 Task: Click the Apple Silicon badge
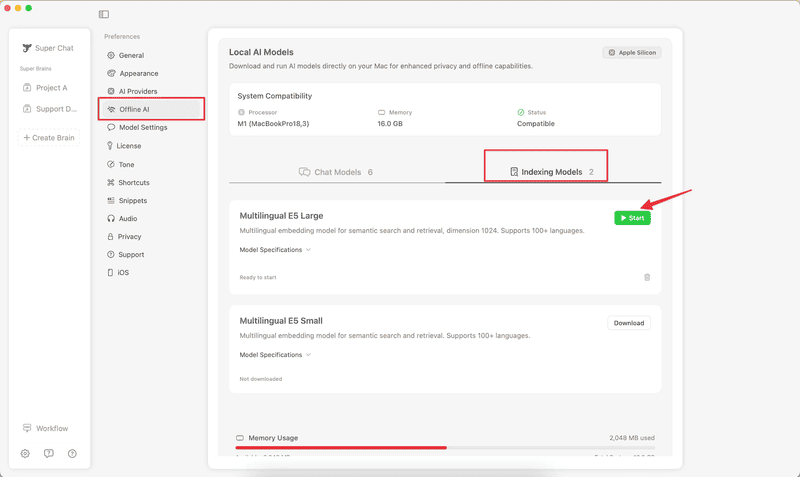click(x=631, y=52)
